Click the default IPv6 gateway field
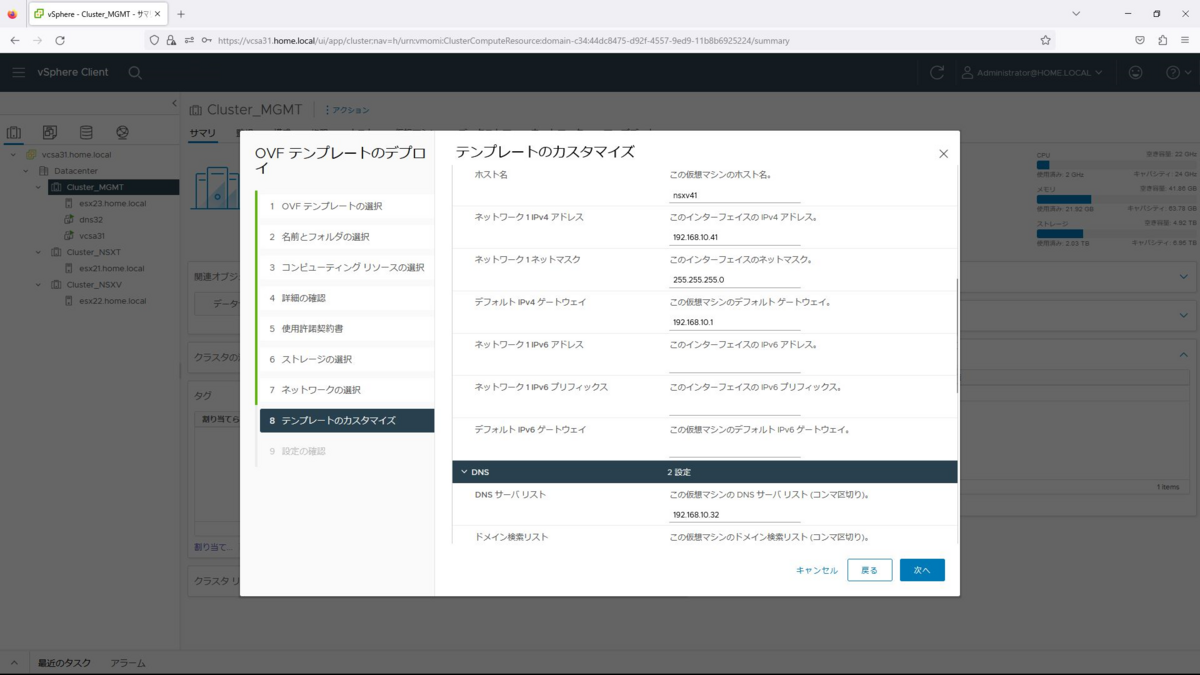Image resolution: width=1200 pixels, height=675 pixels. coord(734,450)
